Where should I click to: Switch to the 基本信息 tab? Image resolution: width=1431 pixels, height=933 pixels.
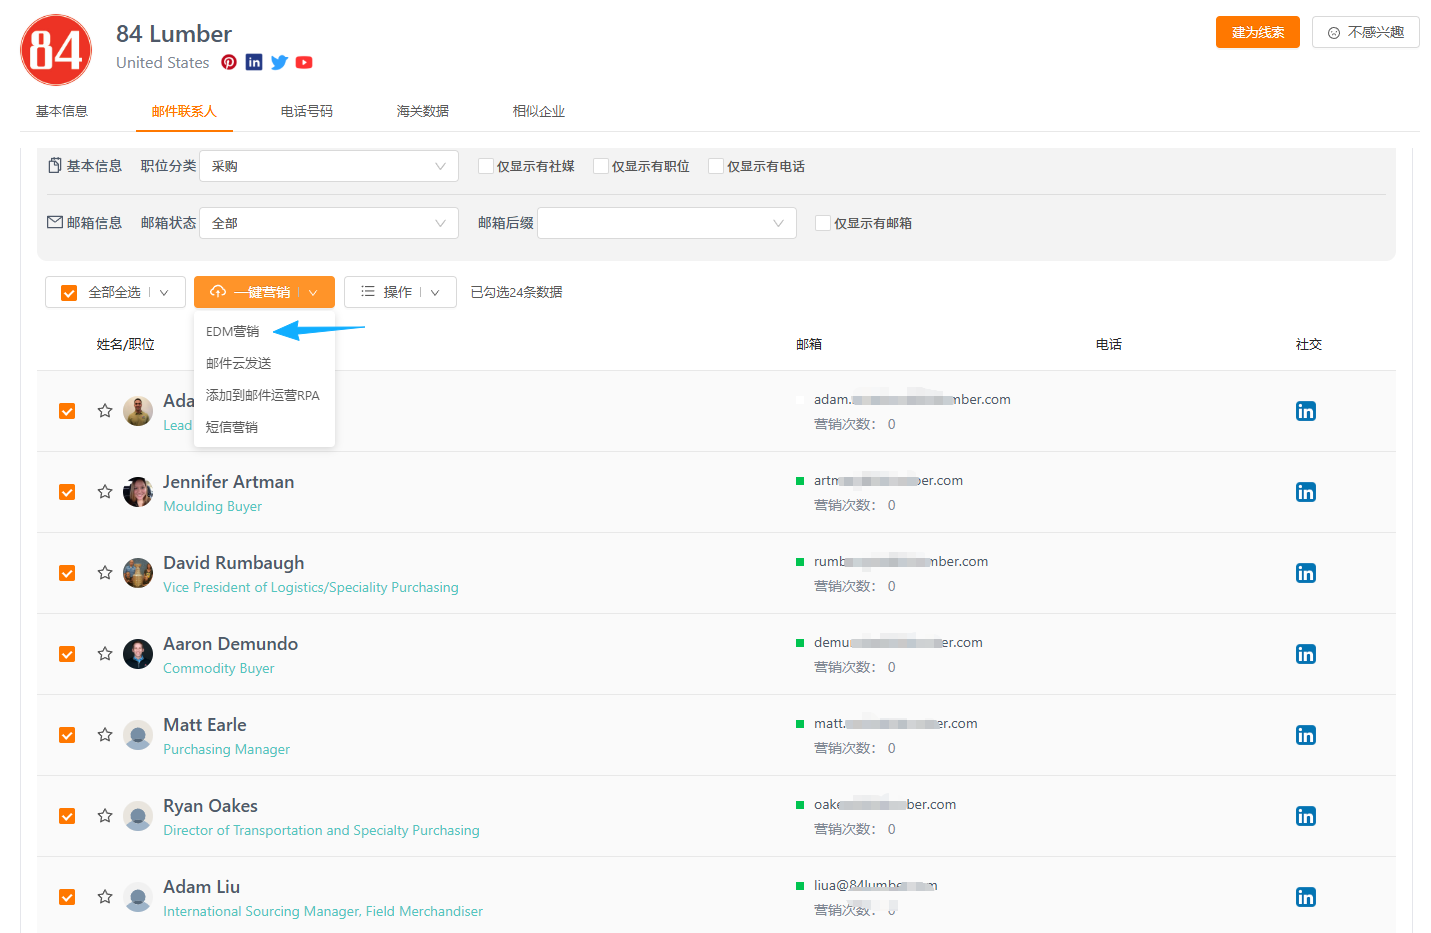[62, 111]
